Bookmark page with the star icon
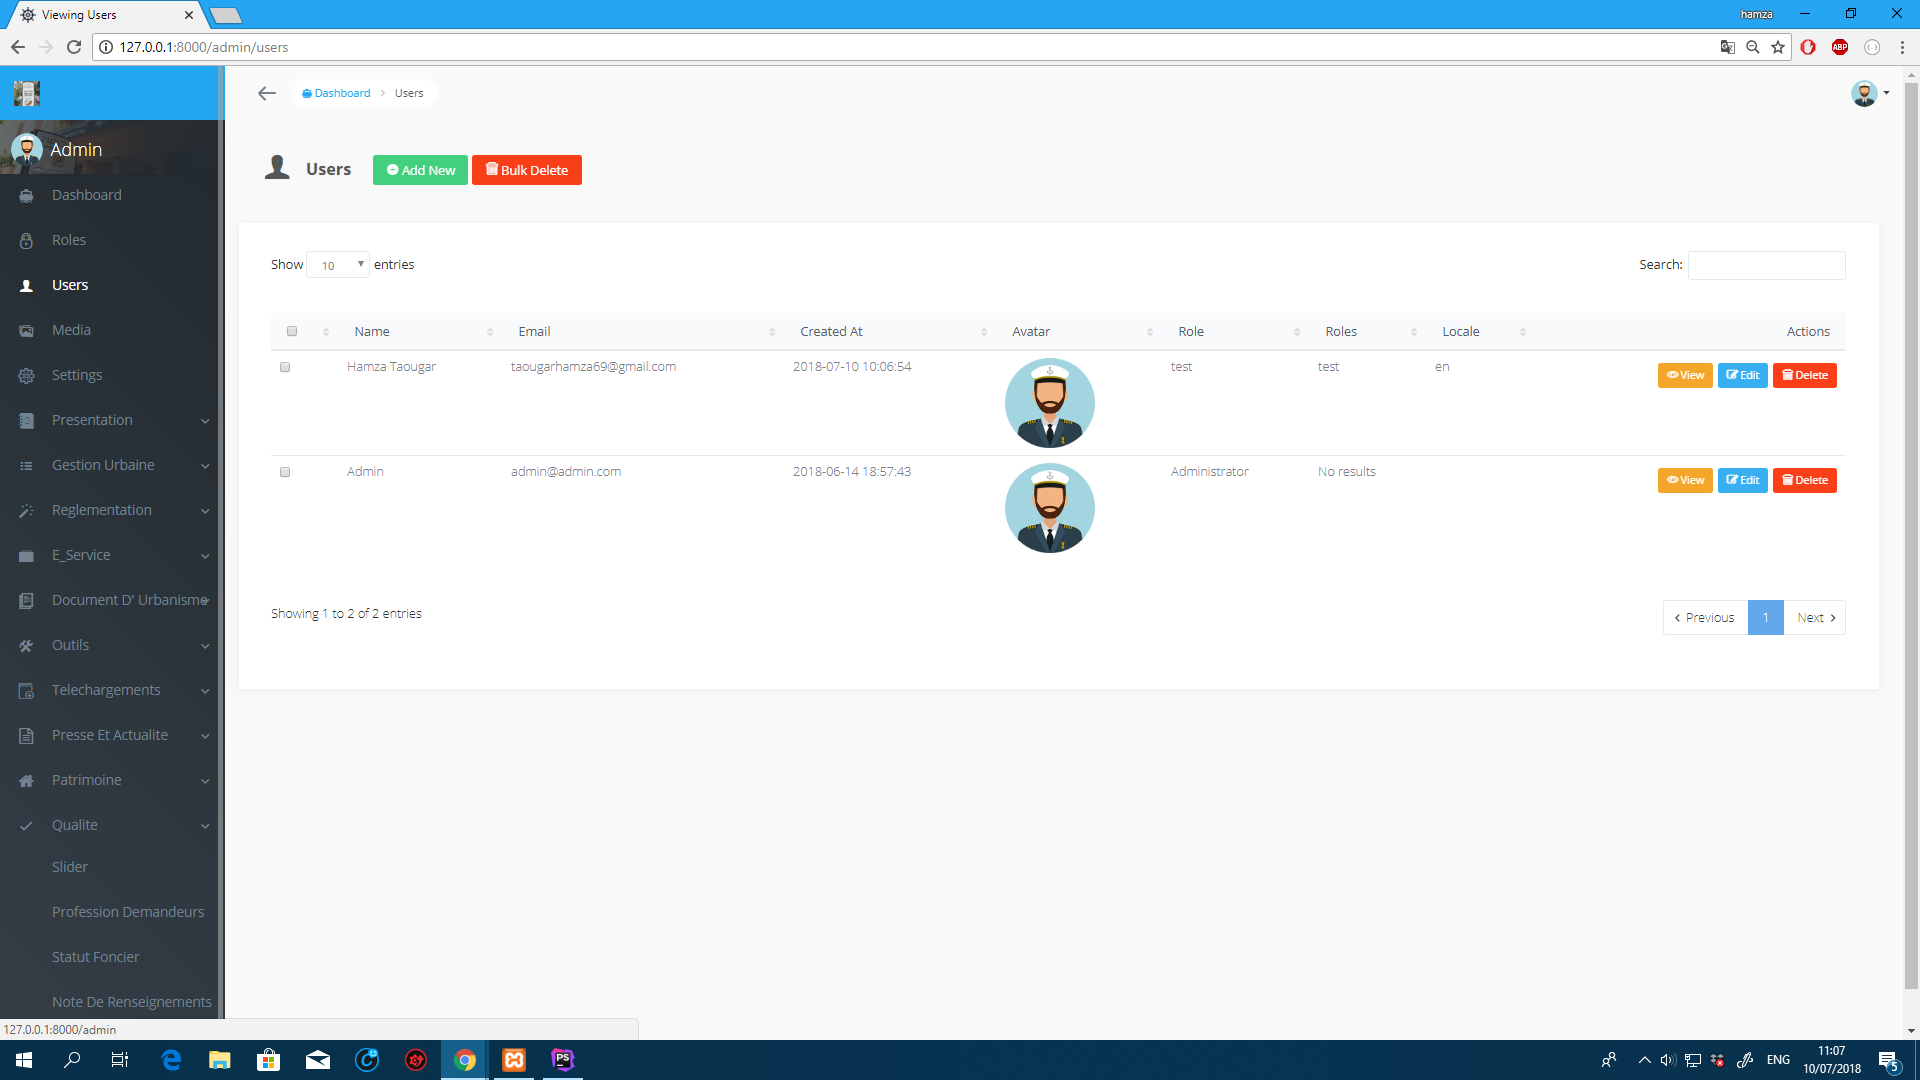This screenshot has width=1920, height=1080. (1778, 47)
